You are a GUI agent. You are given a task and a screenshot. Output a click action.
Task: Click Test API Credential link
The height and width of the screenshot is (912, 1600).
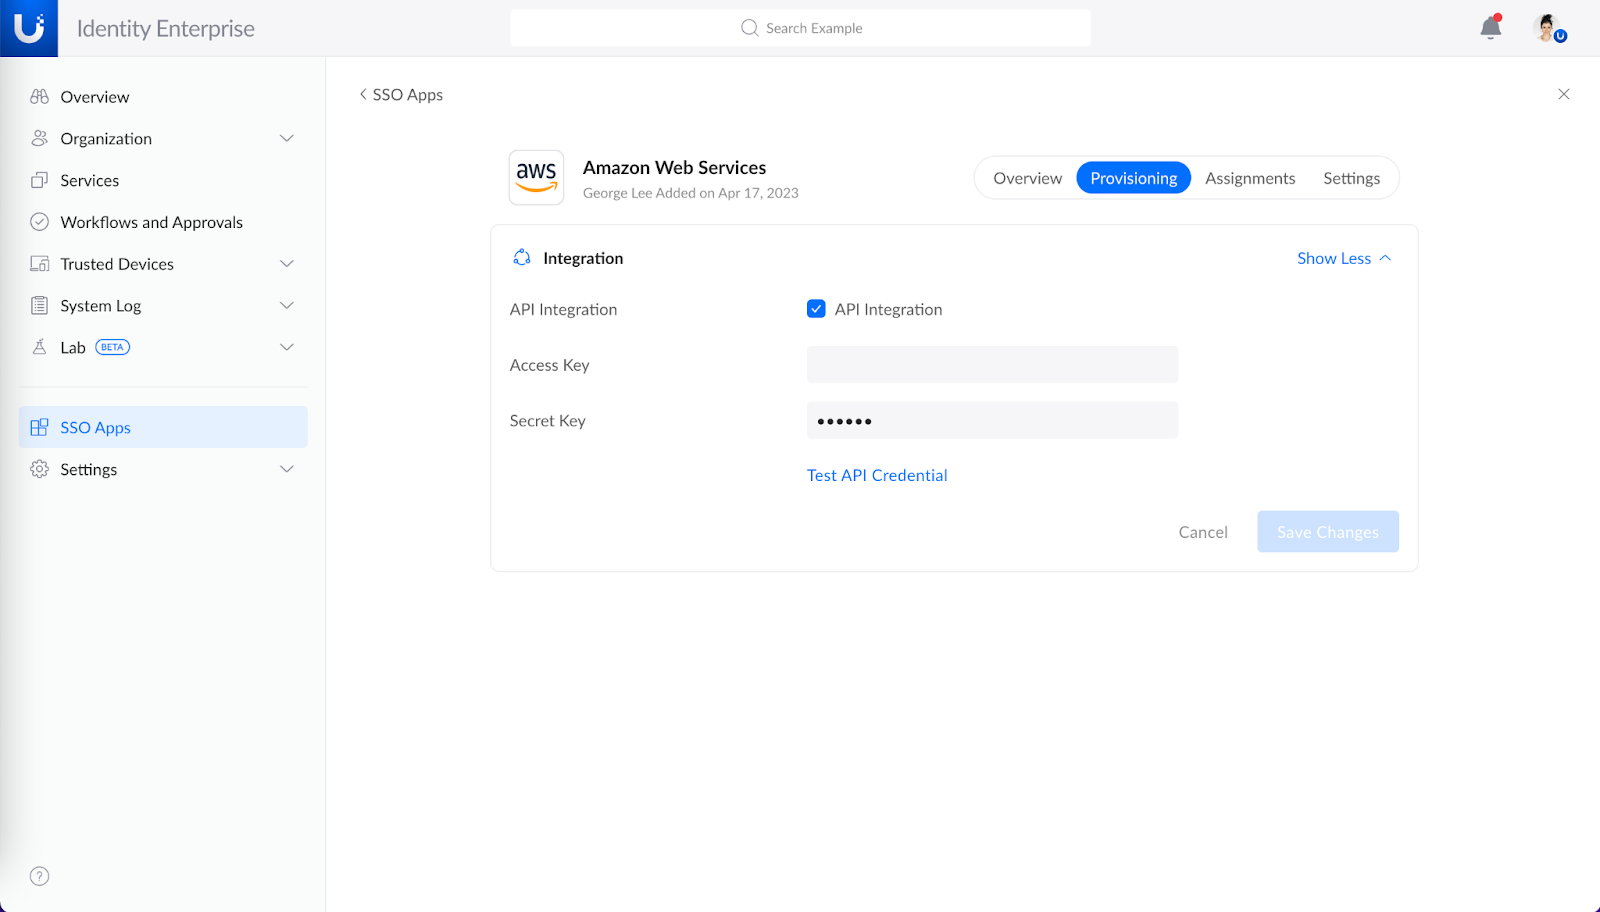pyautogui.click(x=877, y=475)
